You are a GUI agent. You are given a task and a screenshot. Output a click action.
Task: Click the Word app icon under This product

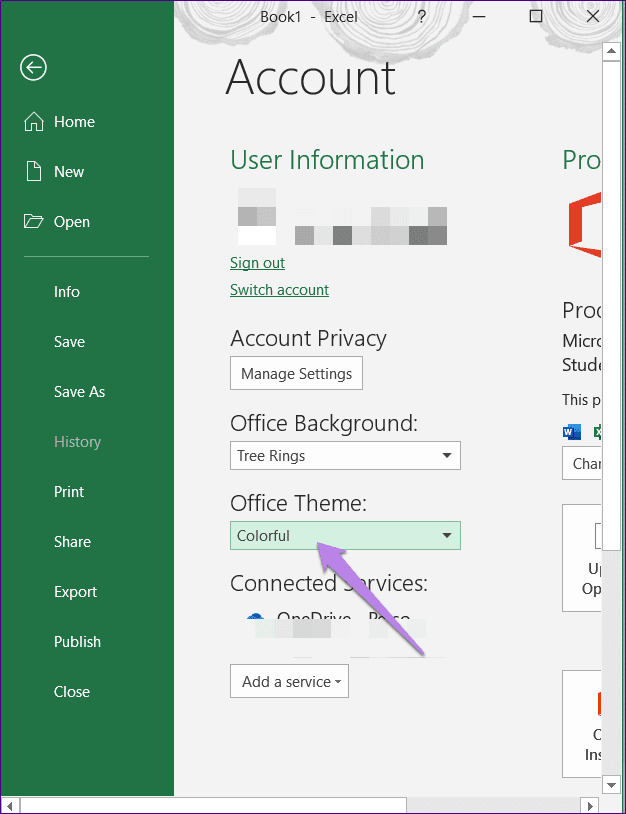pyautogui.click(x=572, y=431)
